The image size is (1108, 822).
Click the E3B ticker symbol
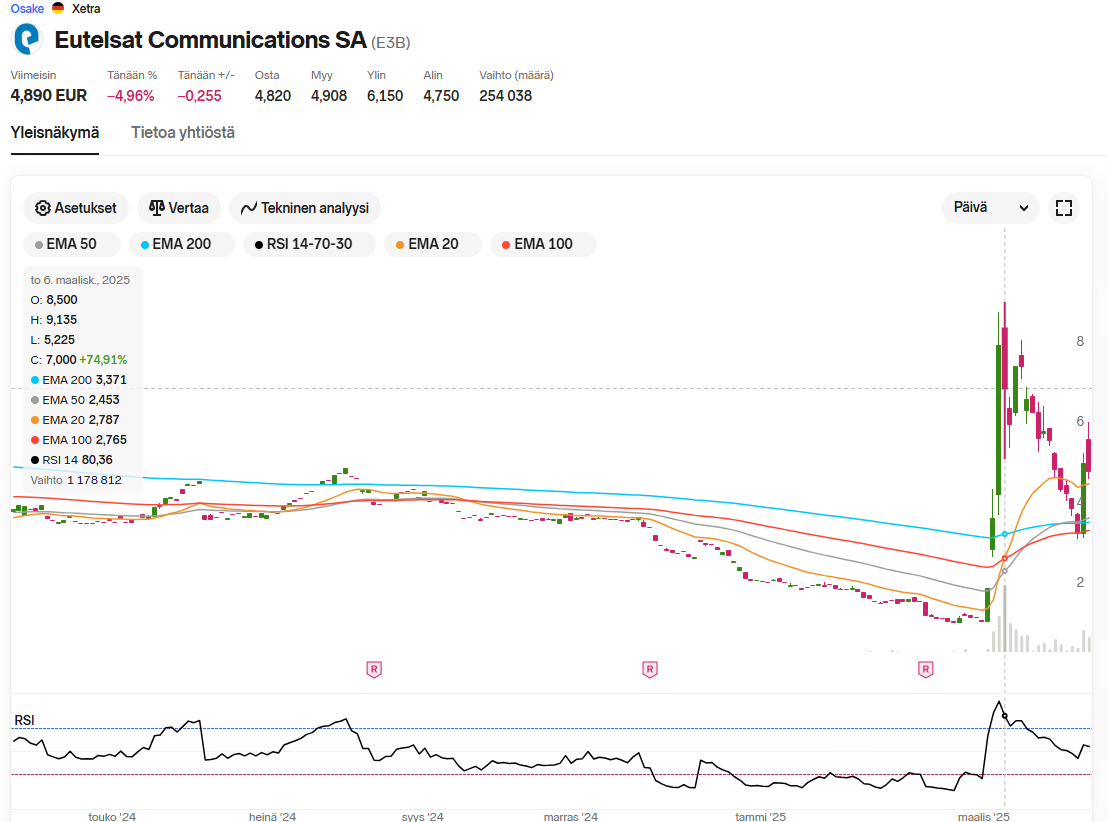point(391,43)
